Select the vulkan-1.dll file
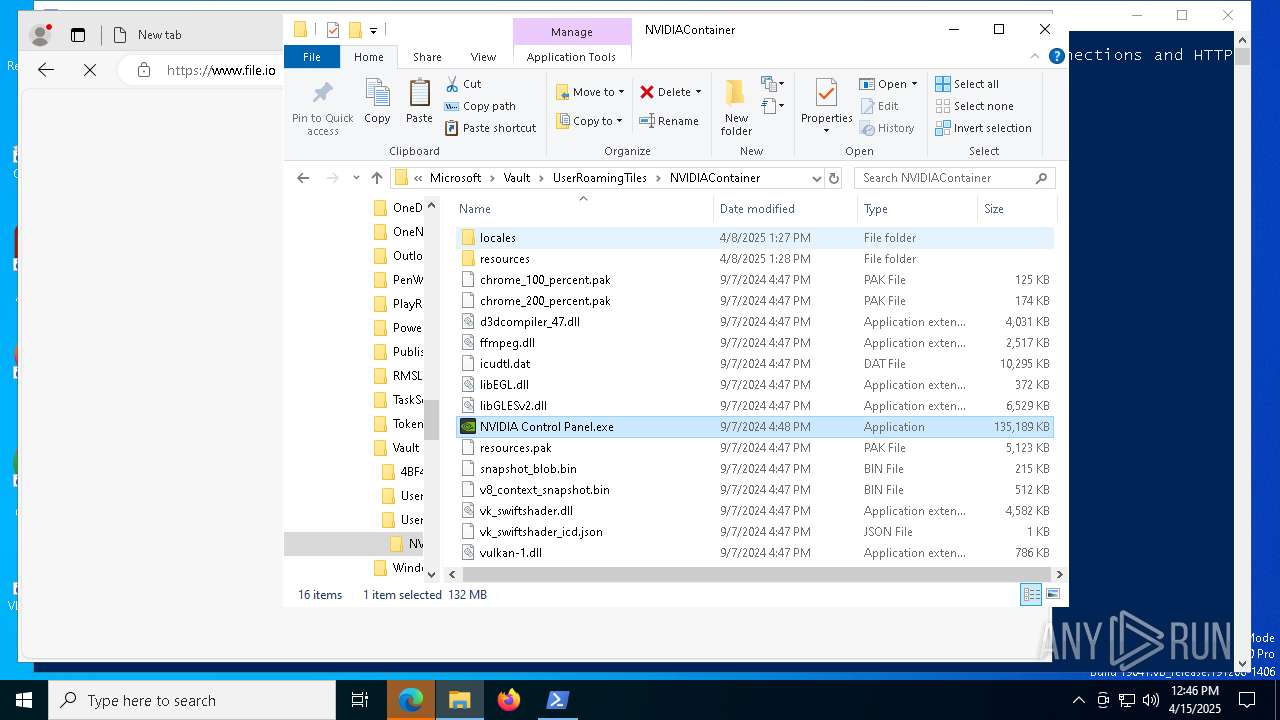The height and width of the screenshot is (720, 1280). click(755, 553)
